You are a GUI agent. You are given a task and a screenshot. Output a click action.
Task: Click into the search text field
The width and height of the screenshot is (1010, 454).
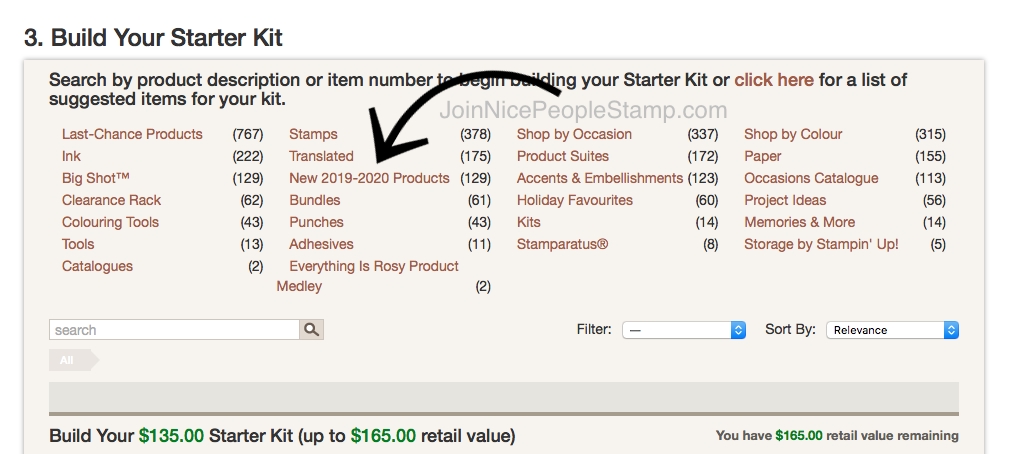174,330
